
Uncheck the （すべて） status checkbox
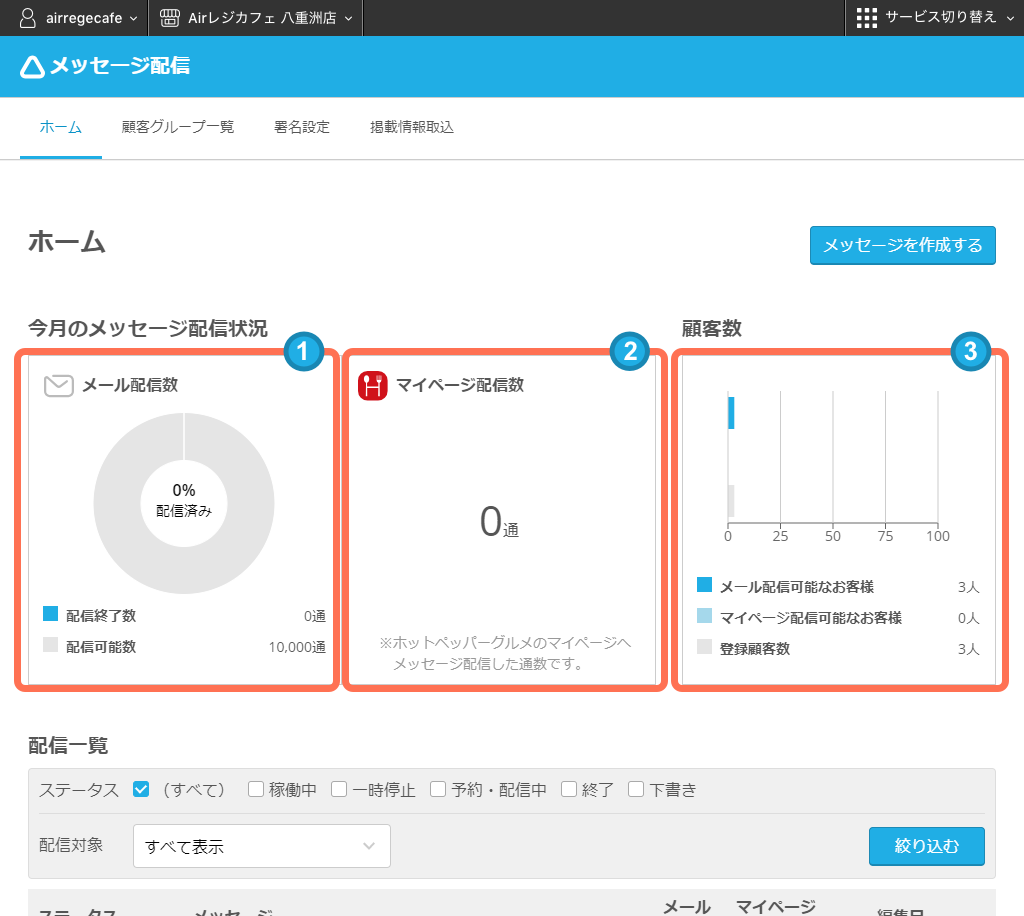pos(140,789)
